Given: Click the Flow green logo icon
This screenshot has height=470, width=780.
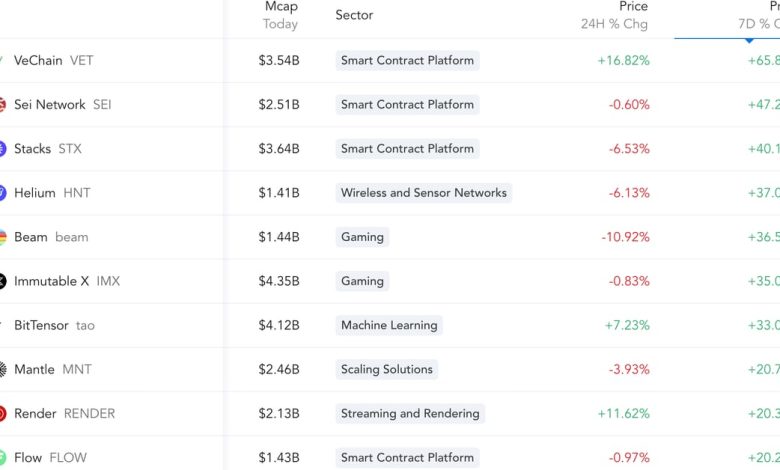Looking at the screenshot, I should pyautogui.click(x=2, y=457).
